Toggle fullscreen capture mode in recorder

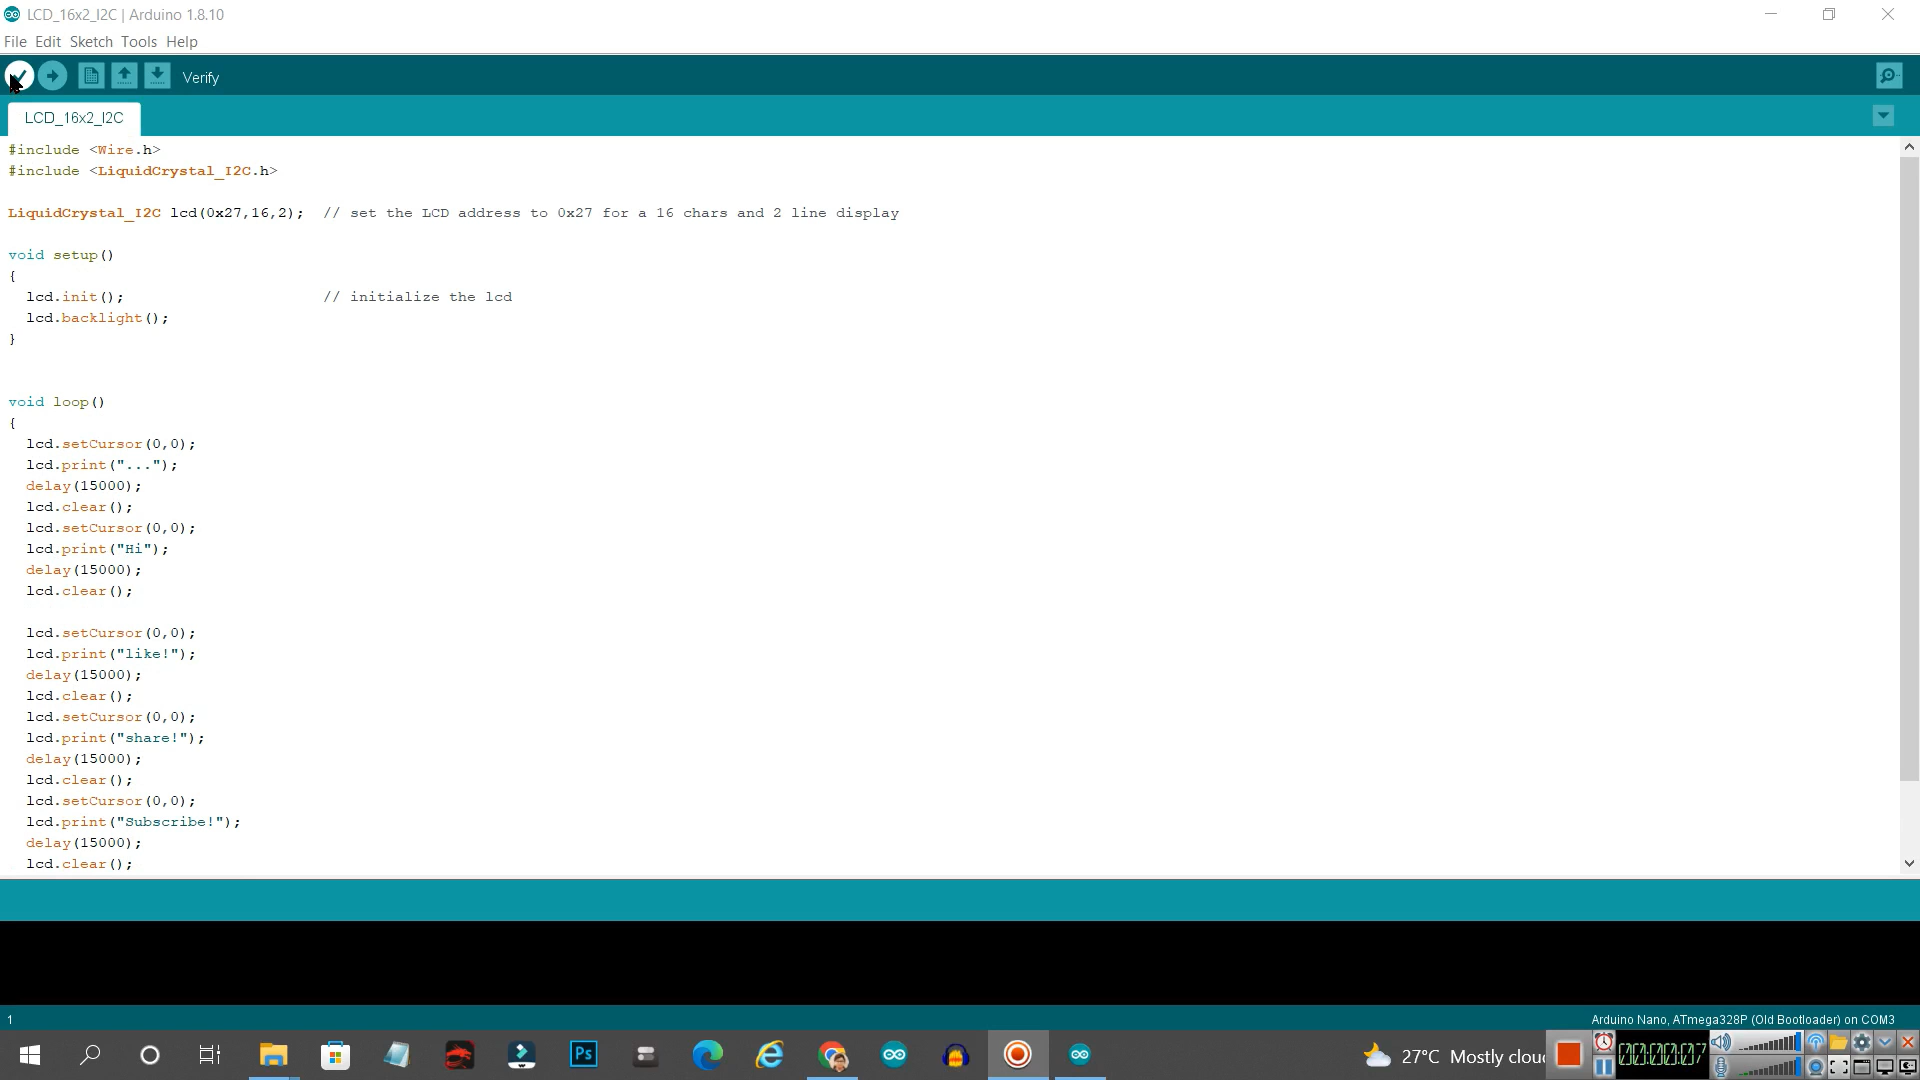[x=1838, y=1067]
